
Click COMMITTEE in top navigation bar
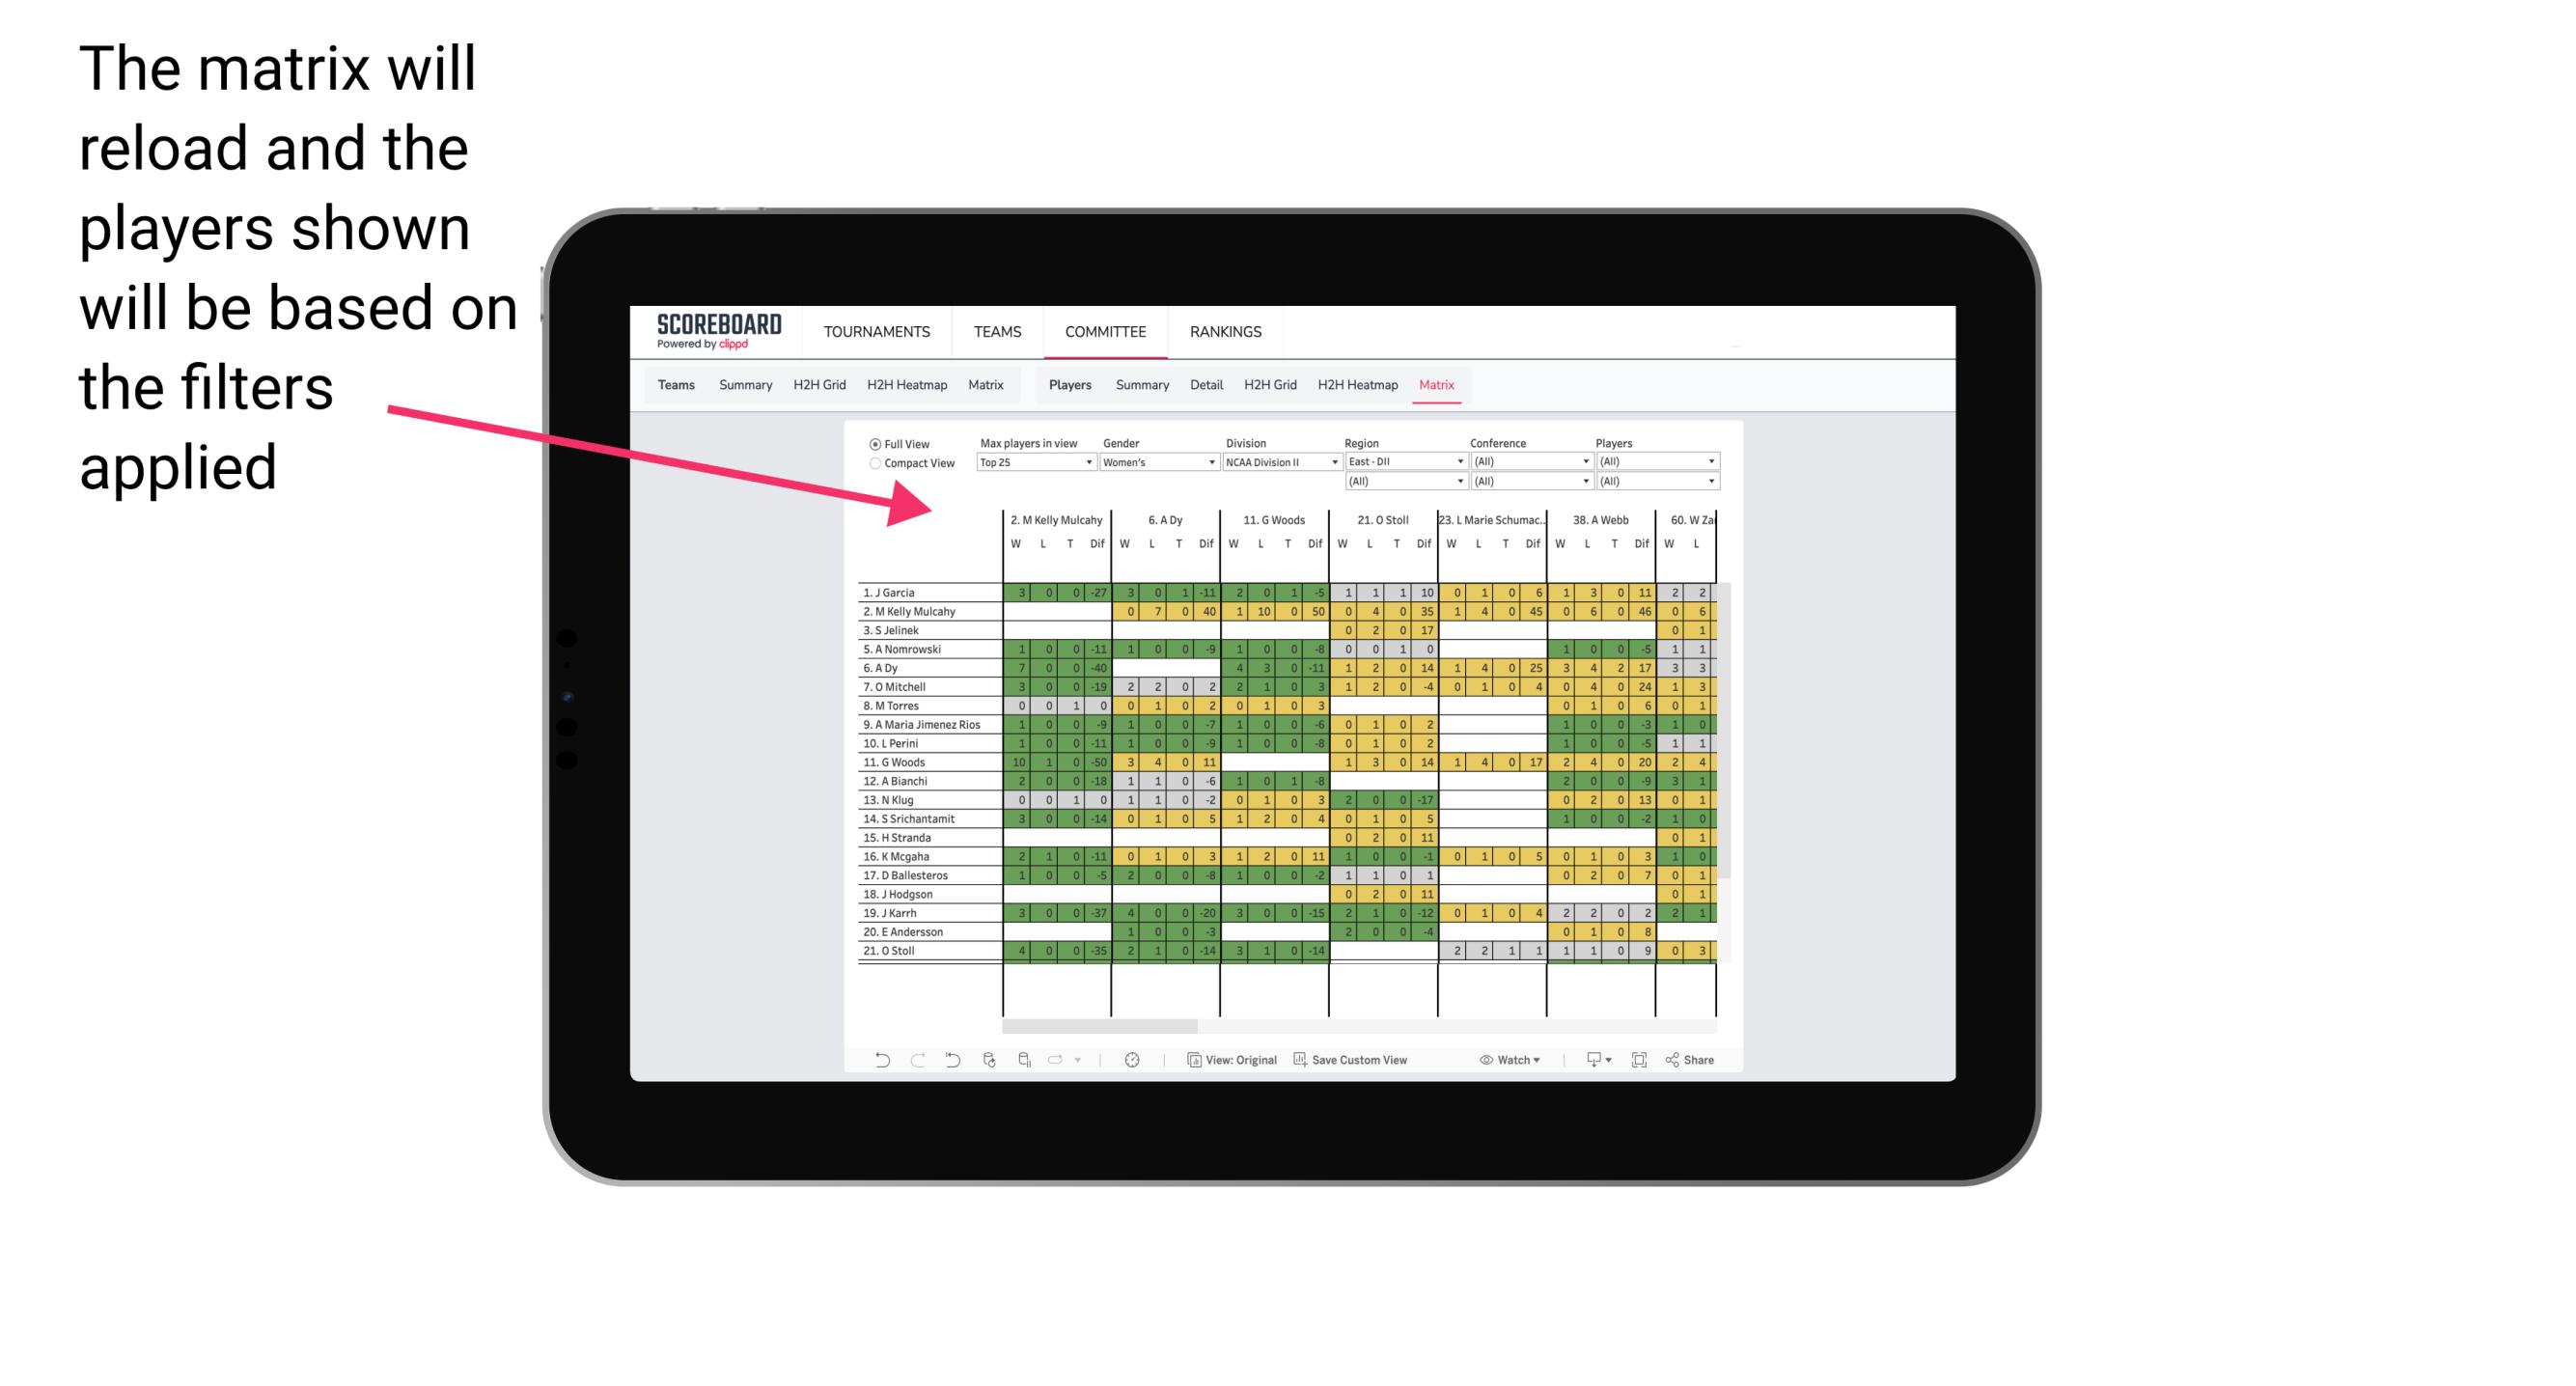click(1104, 331)
